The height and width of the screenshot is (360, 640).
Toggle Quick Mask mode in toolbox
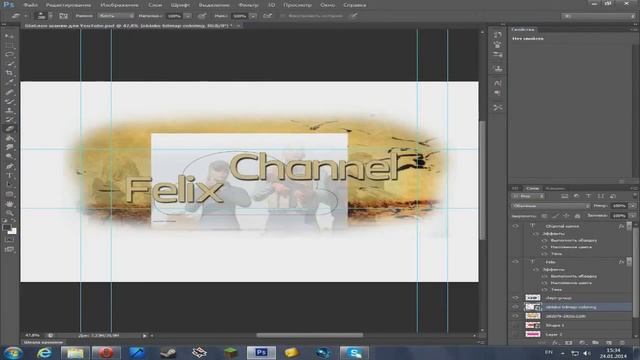tap(9, 240)
